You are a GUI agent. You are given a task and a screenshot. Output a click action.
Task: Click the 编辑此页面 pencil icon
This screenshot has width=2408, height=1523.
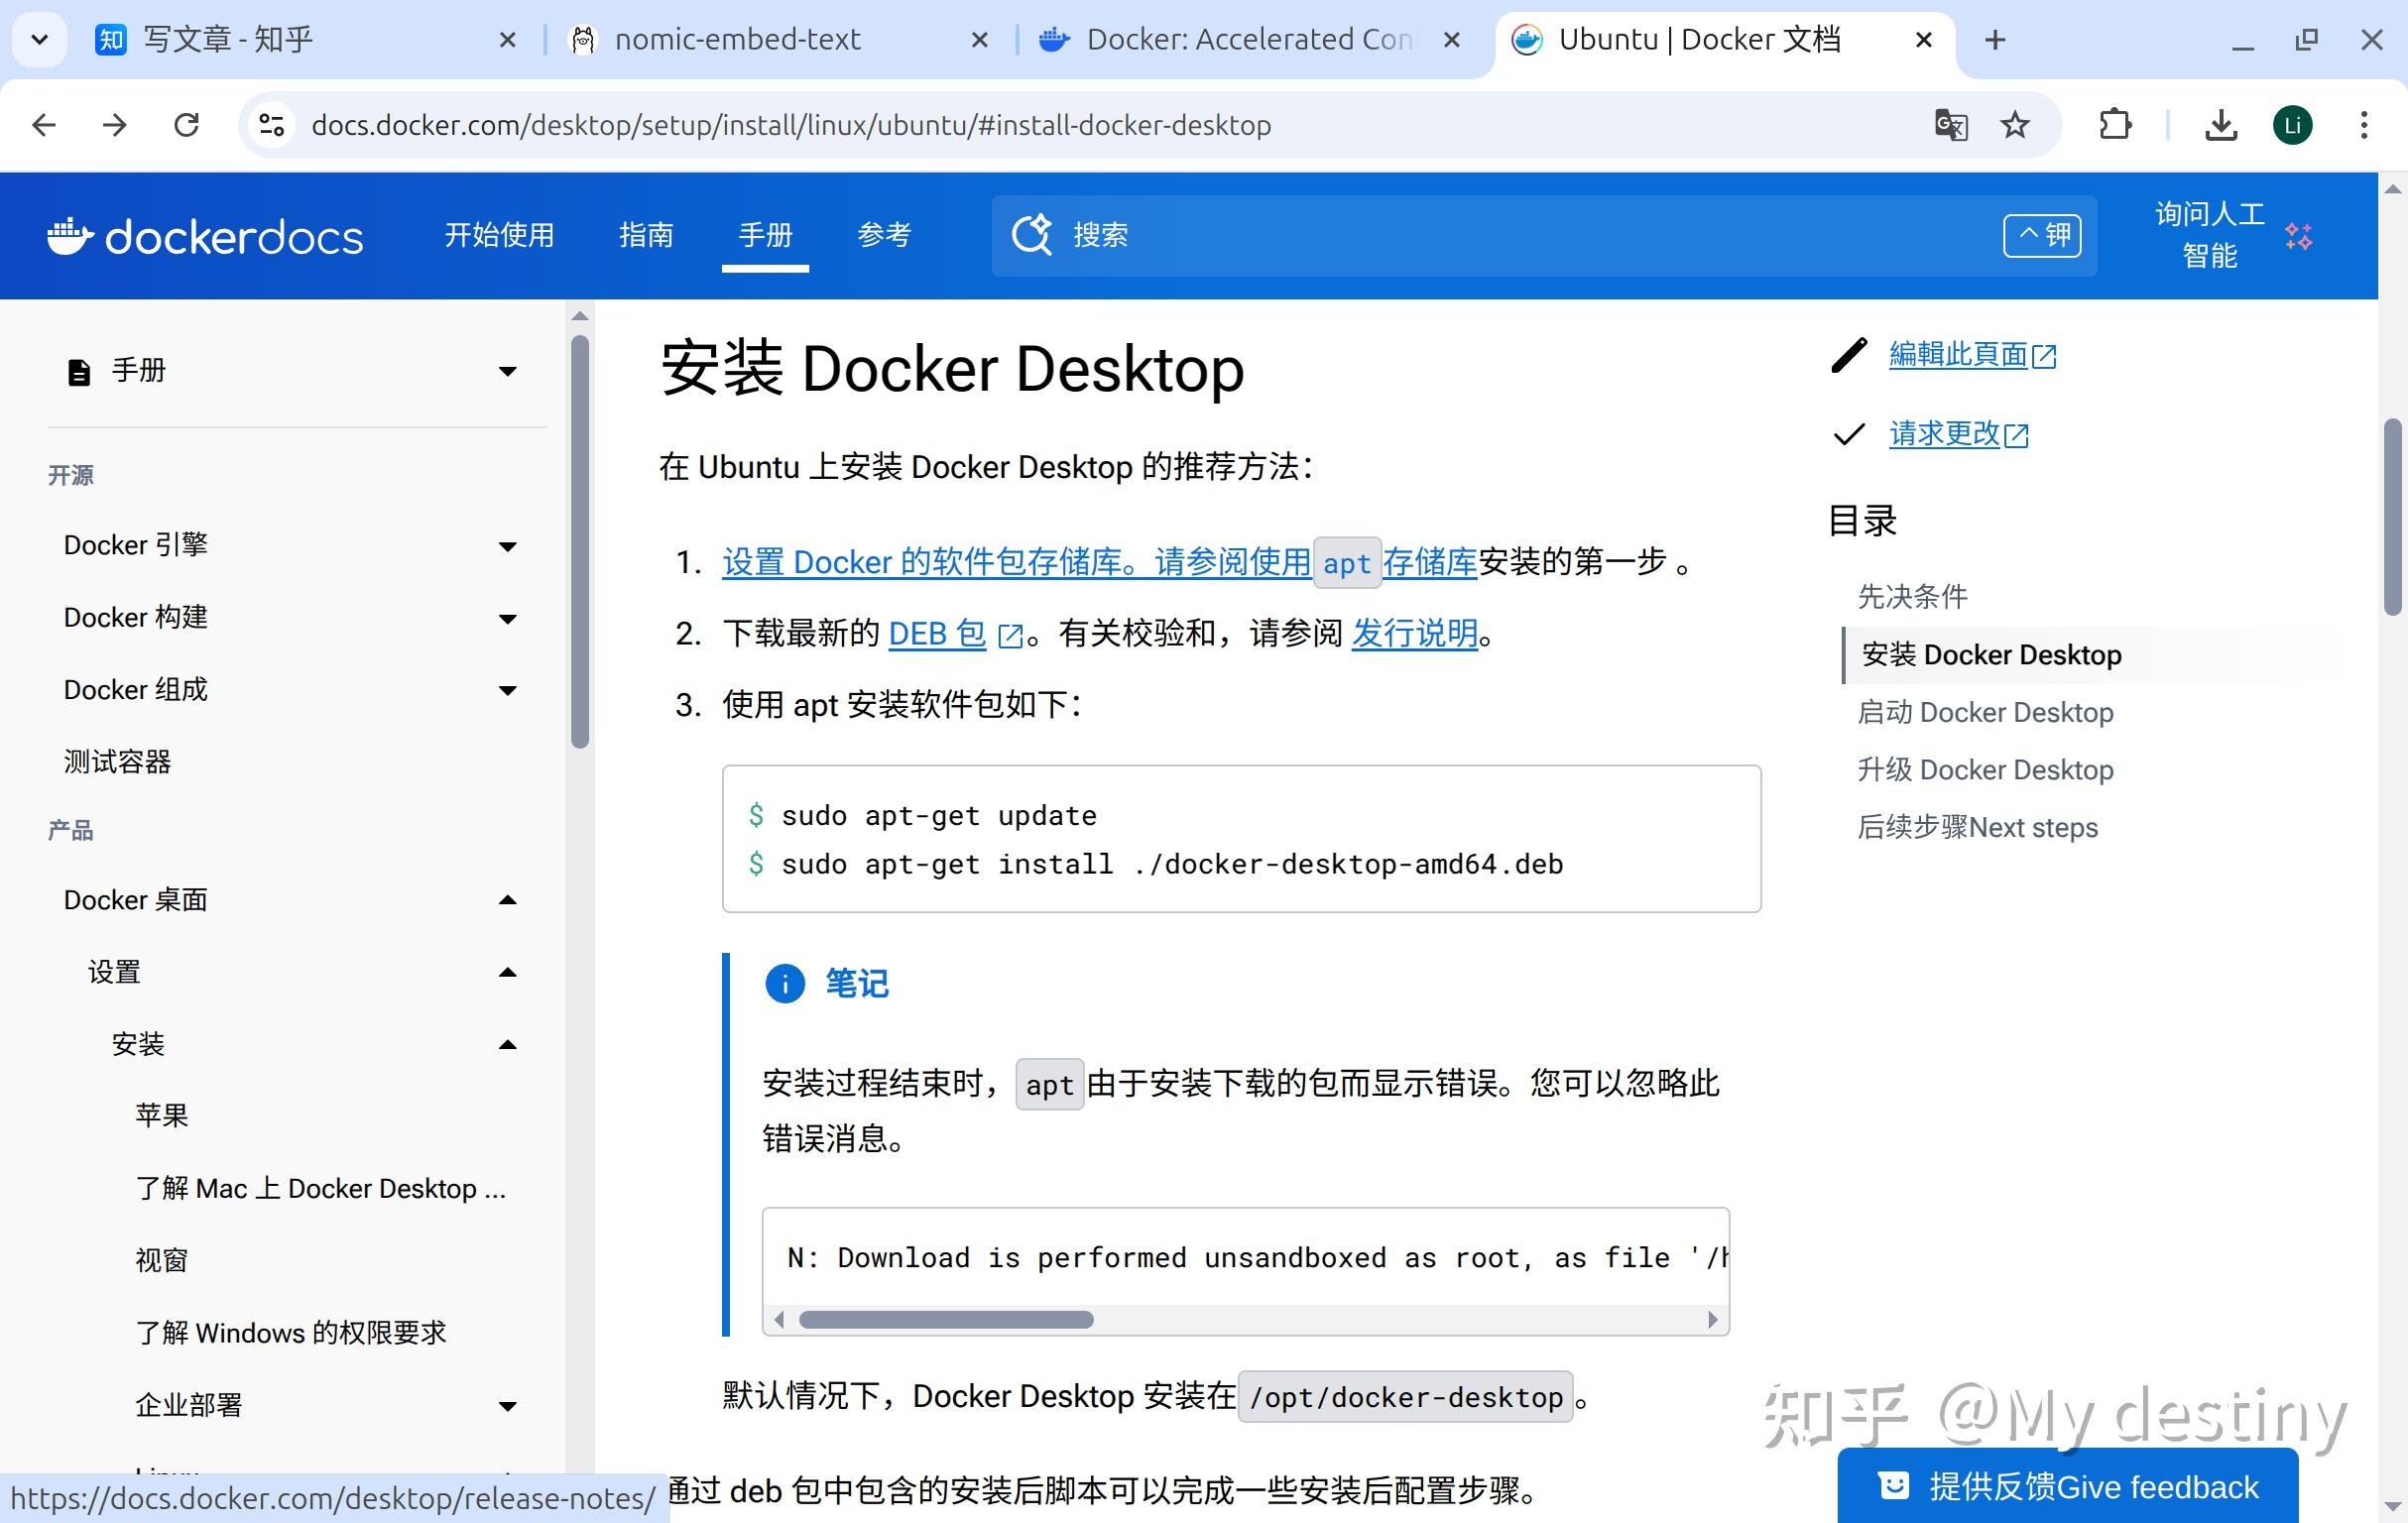click(x=1846, y=355)
